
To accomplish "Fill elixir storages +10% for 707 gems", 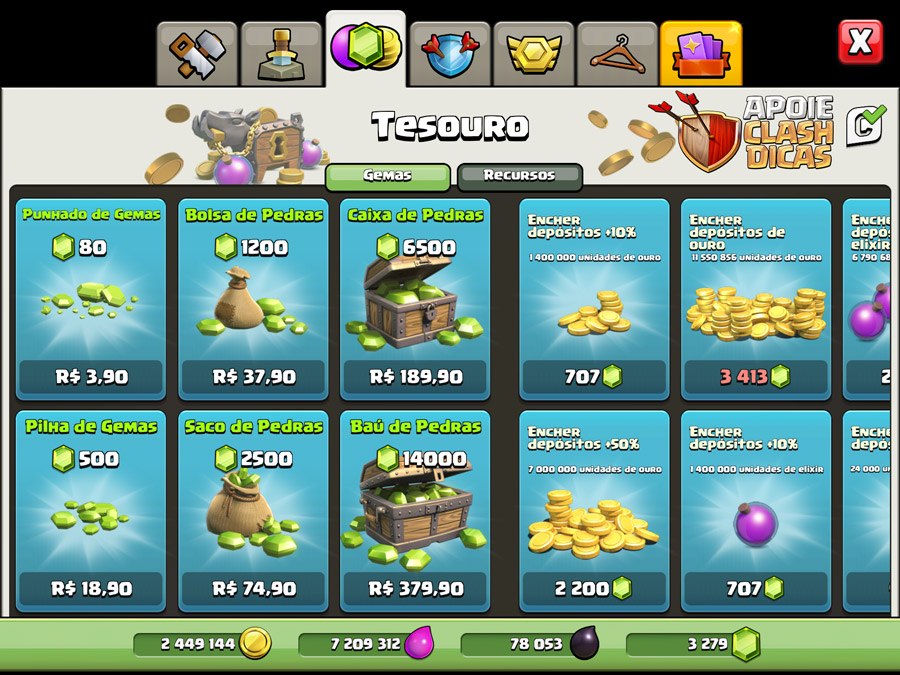I will pyautogui.click(x=756, y=511).
